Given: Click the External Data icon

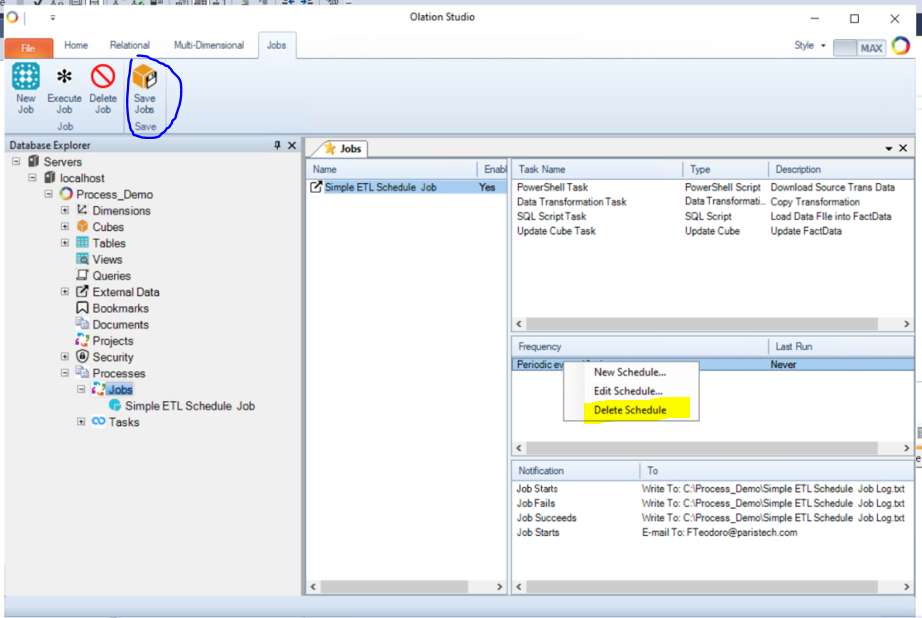Looking at the screenshot, I should (x=82, y=292).
